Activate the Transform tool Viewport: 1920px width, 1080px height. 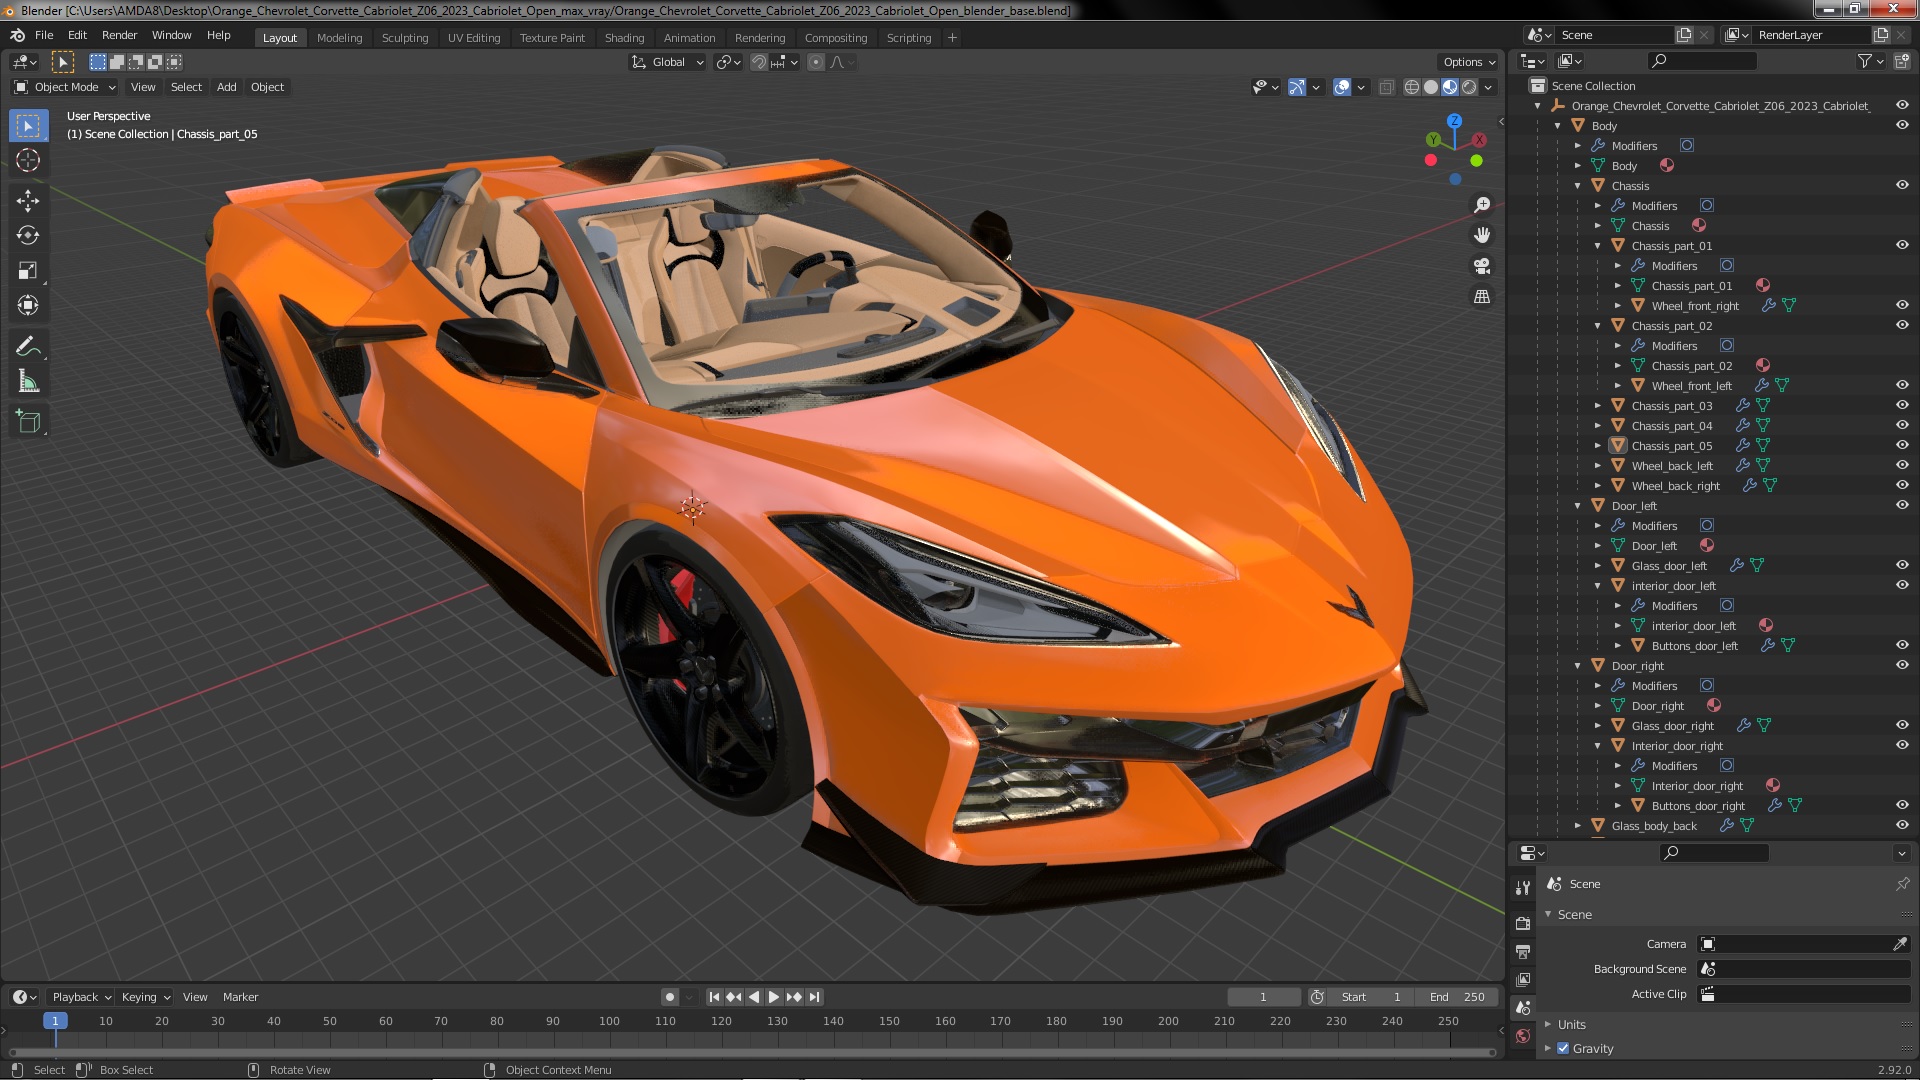click(x=28, y=306)
